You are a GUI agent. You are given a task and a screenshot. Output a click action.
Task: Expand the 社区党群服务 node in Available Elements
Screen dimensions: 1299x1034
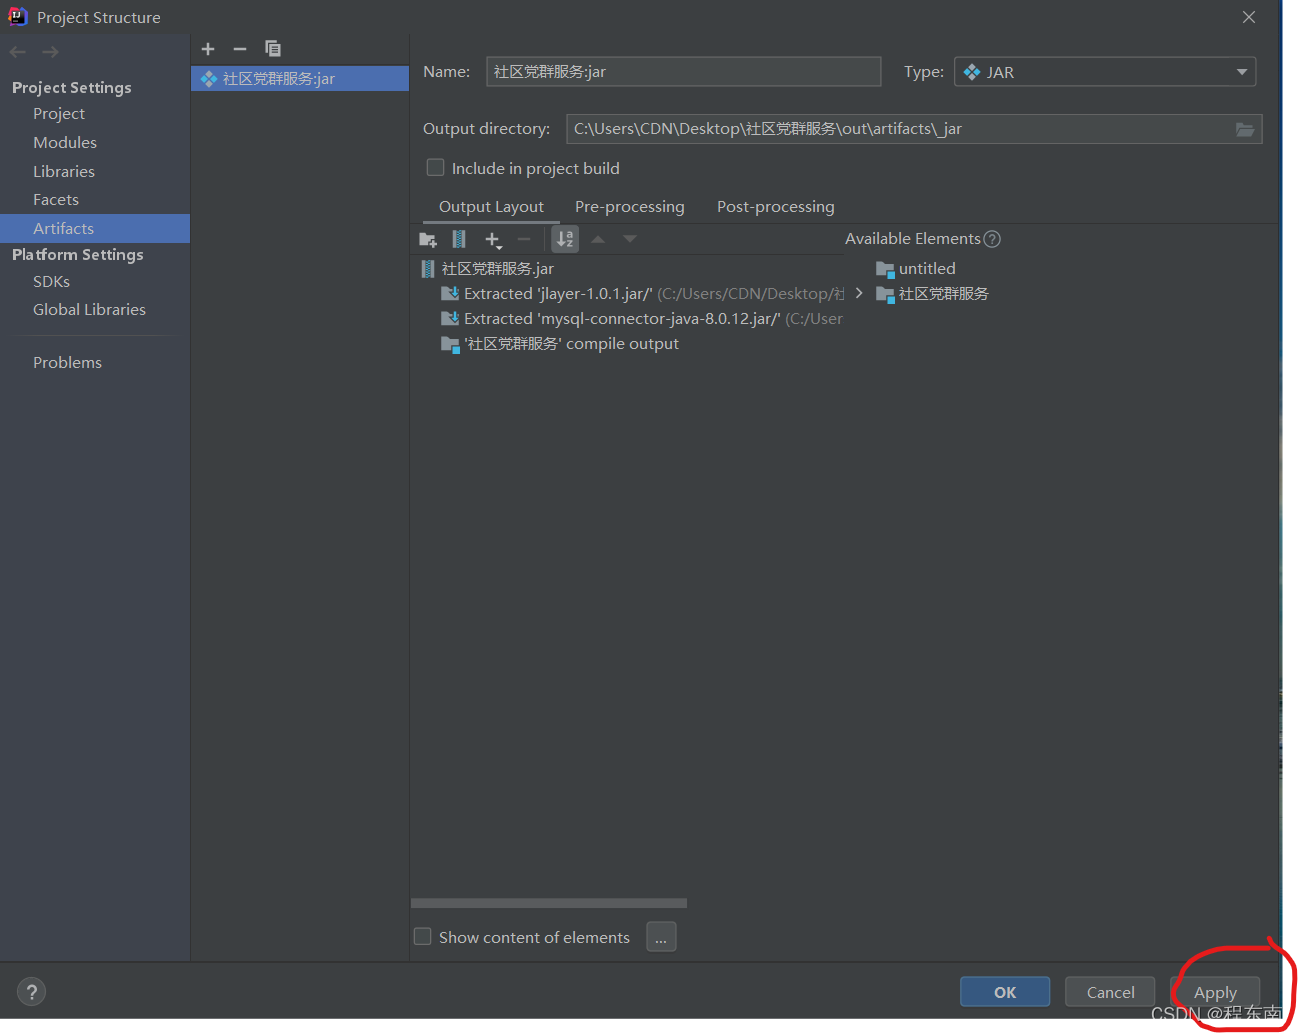pos(859,294)
